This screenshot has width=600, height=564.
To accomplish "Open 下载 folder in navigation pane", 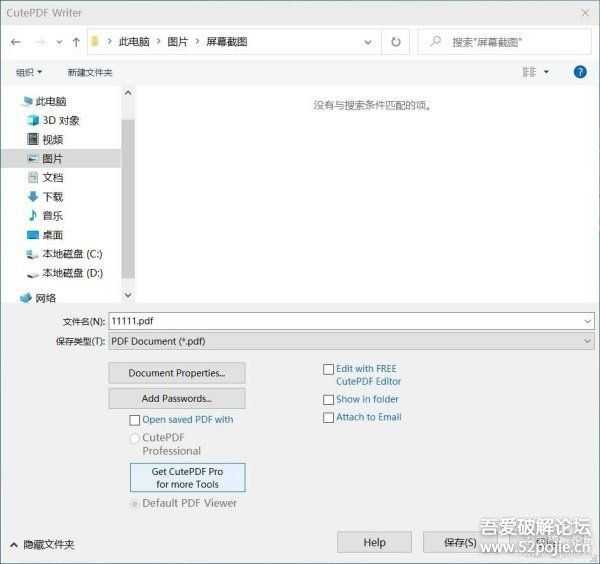I will [x=52, y=197].
